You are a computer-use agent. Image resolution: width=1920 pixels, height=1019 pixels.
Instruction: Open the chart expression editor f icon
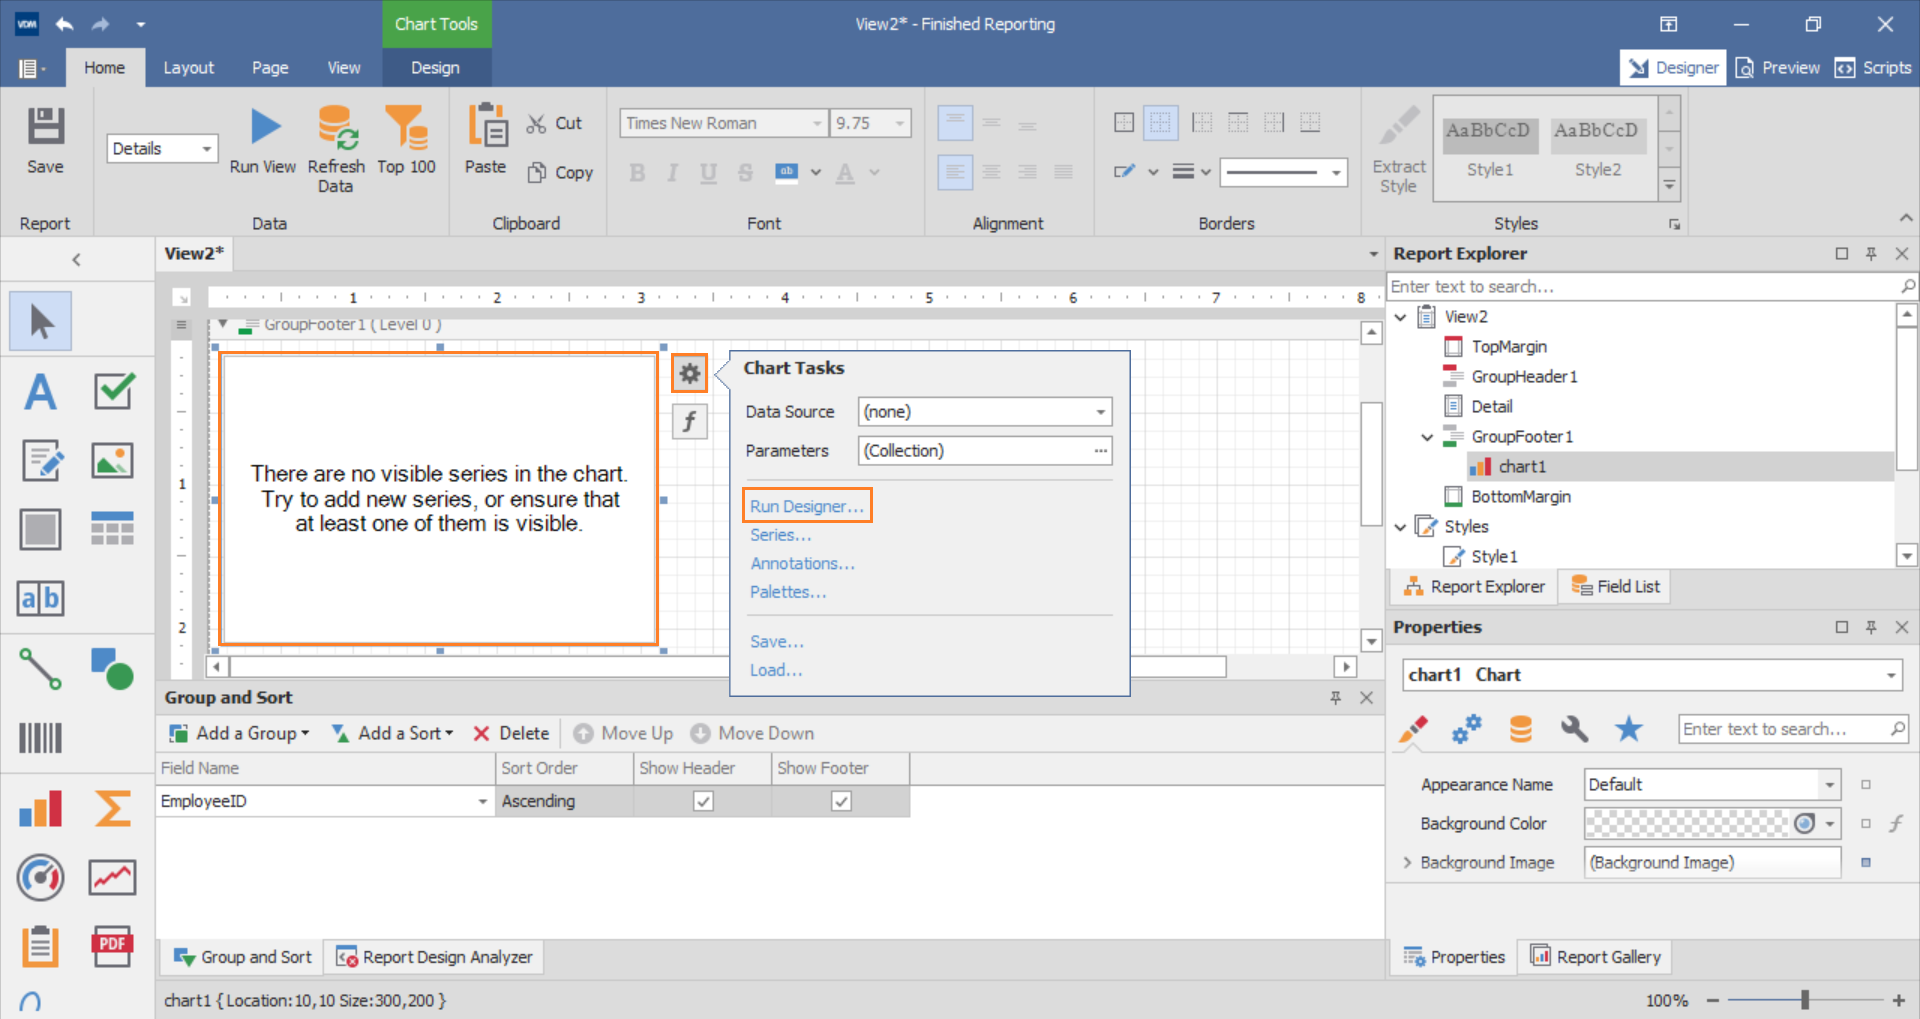click(x=690, y=421)
